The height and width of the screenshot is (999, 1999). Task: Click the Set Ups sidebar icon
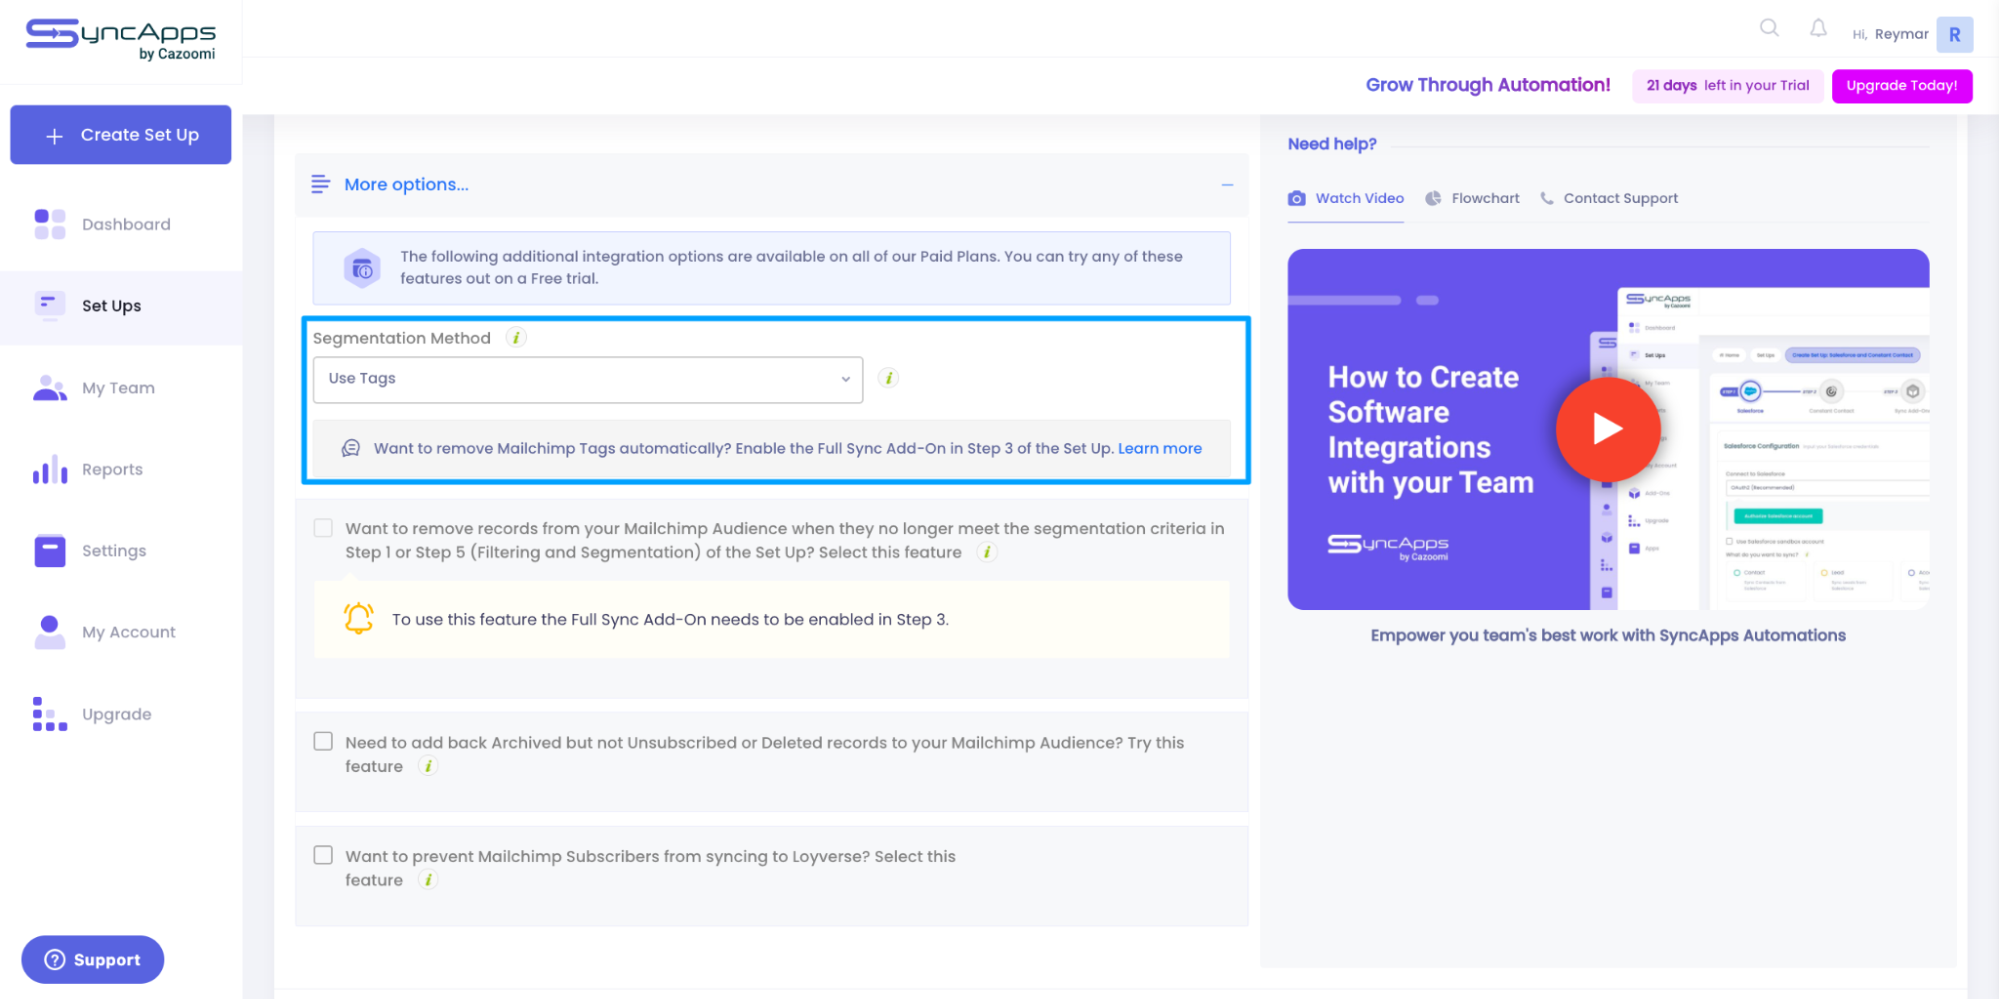[x=50, y=304]
